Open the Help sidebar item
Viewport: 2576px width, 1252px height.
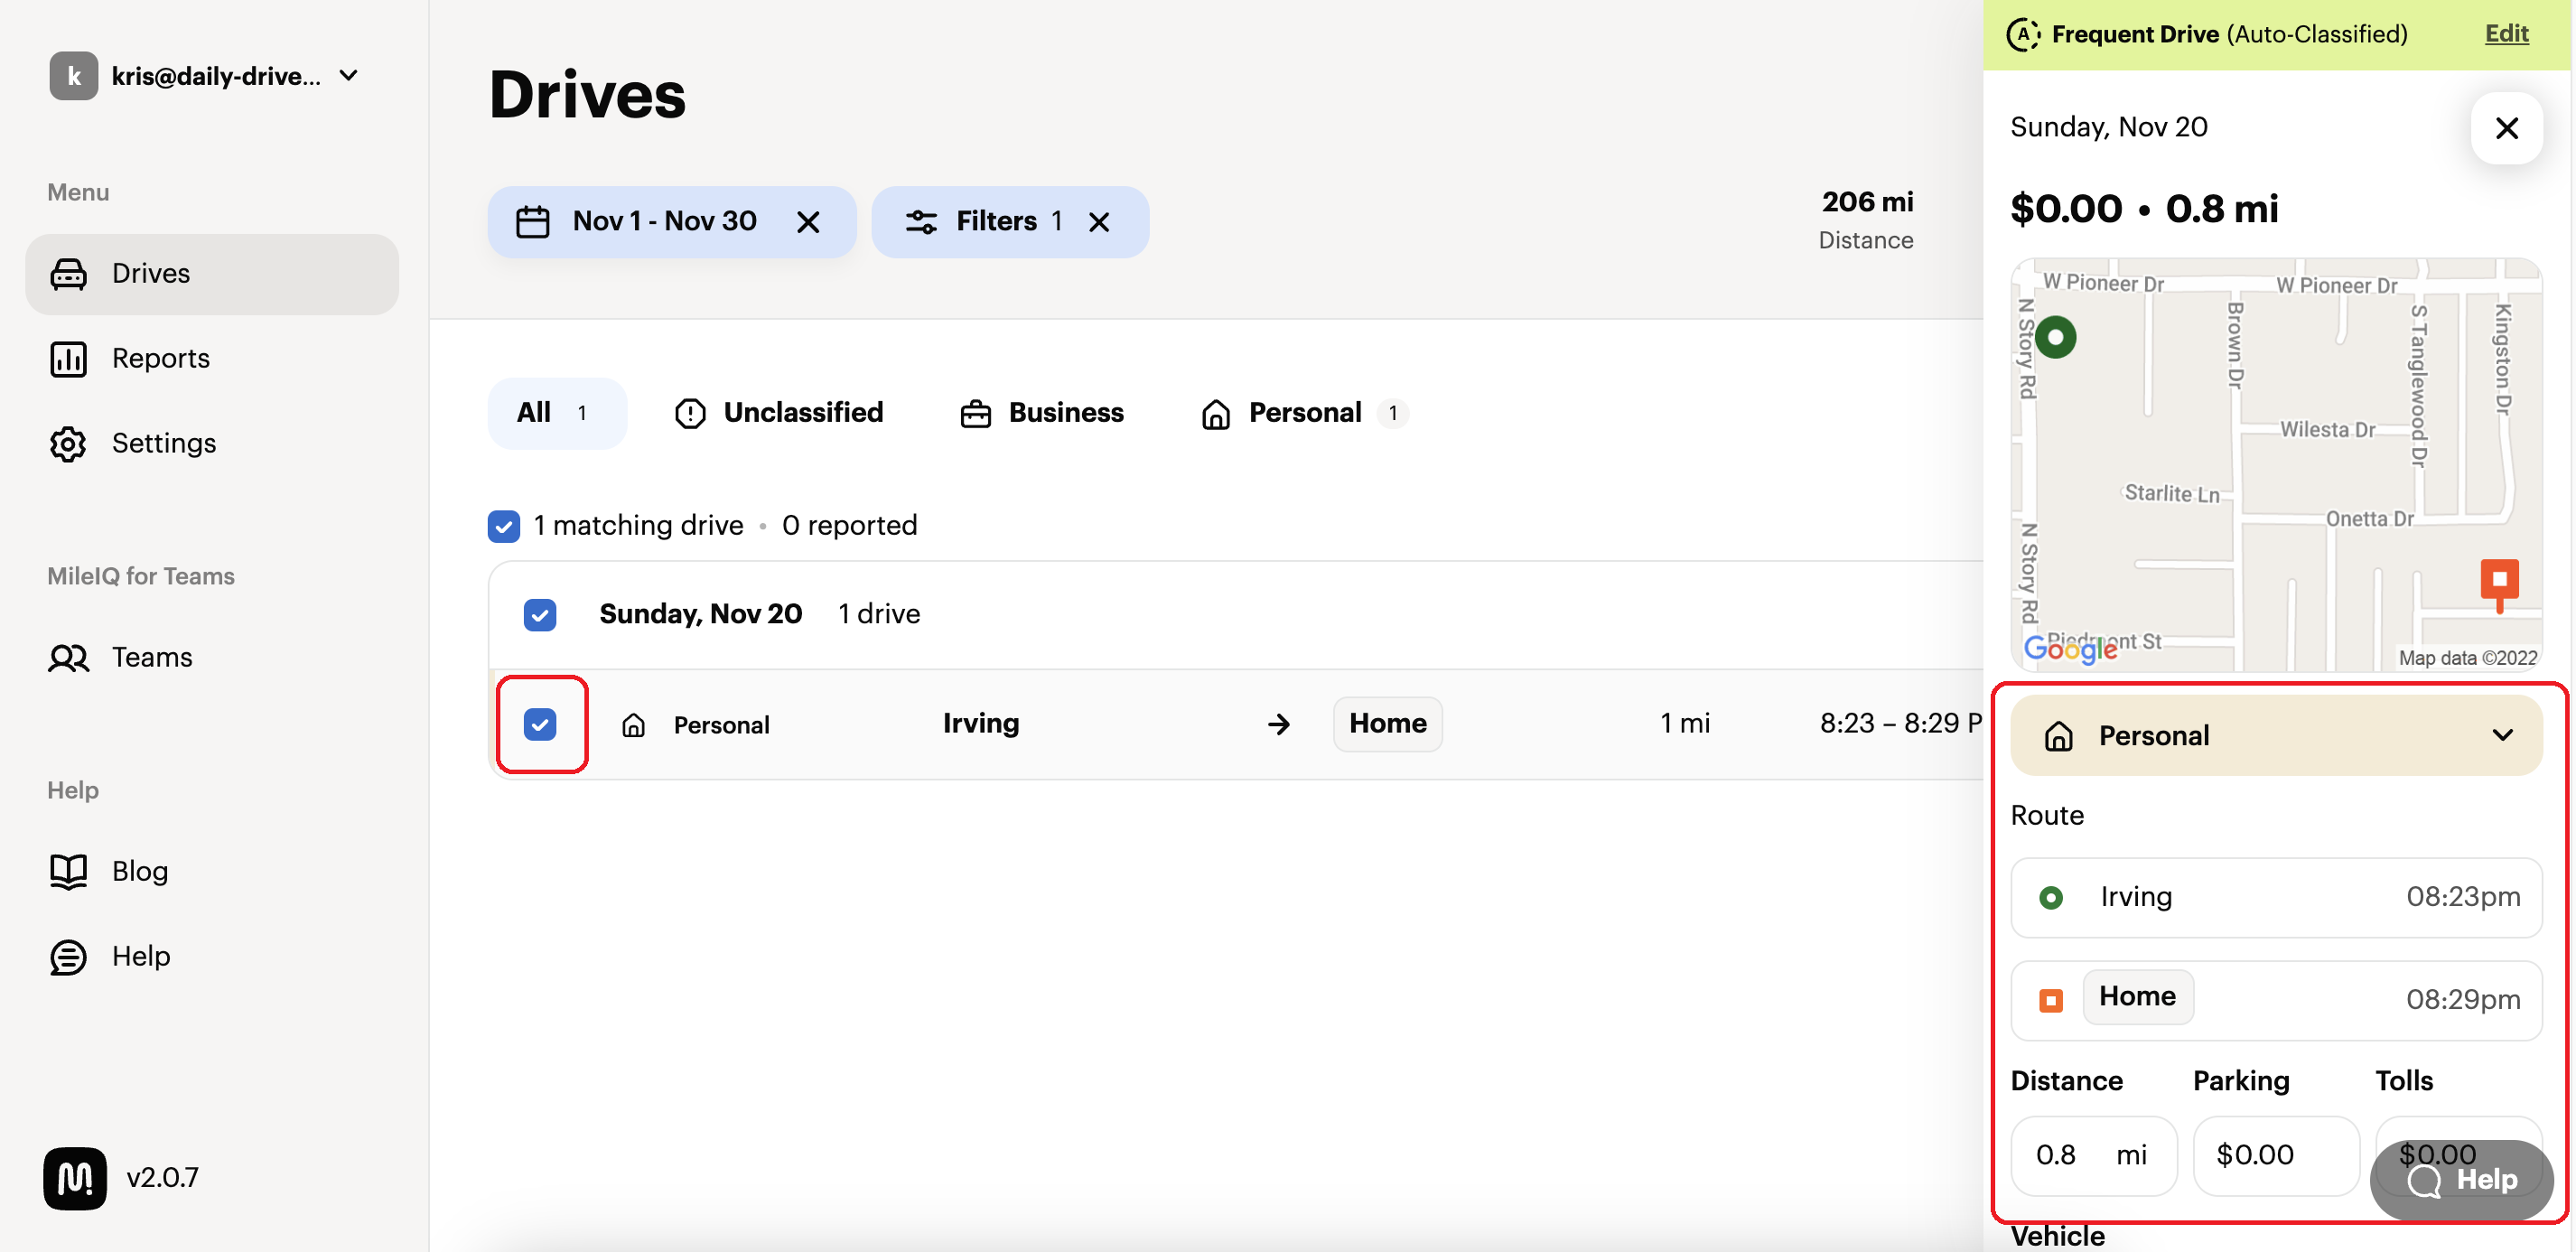(x=212, y=956)
